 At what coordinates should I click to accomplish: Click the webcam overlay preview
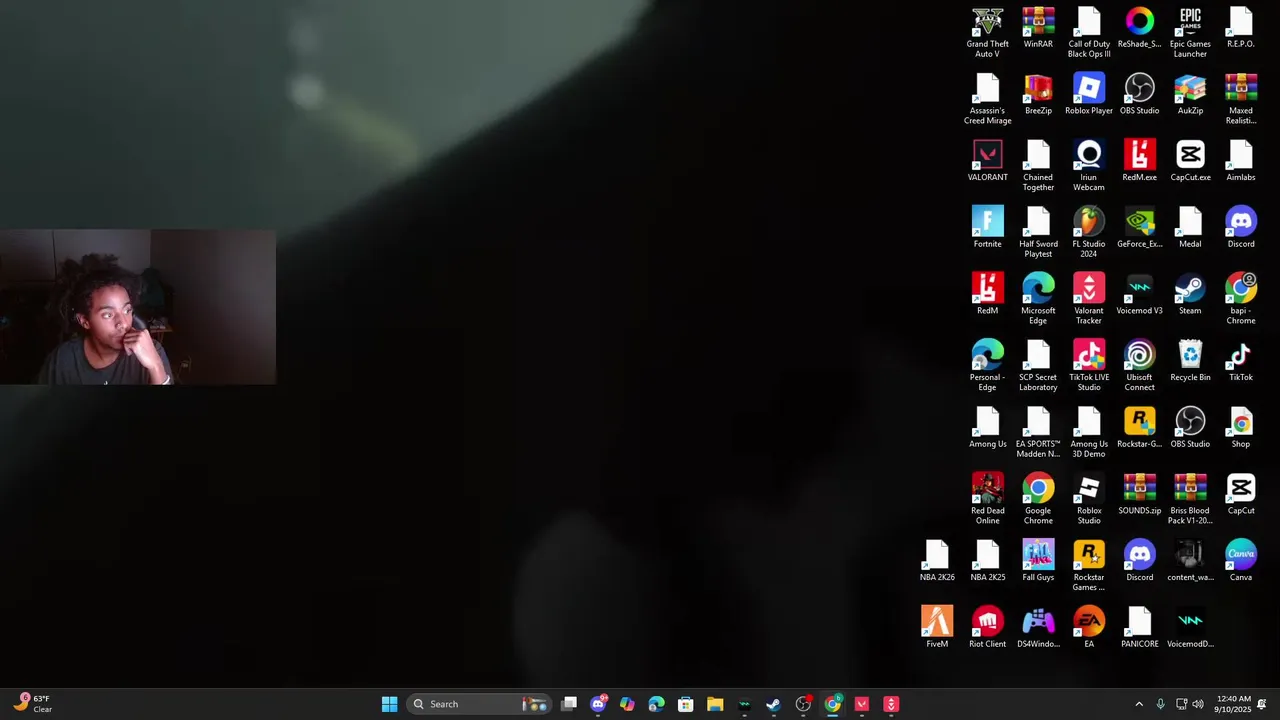pos(138,307)
